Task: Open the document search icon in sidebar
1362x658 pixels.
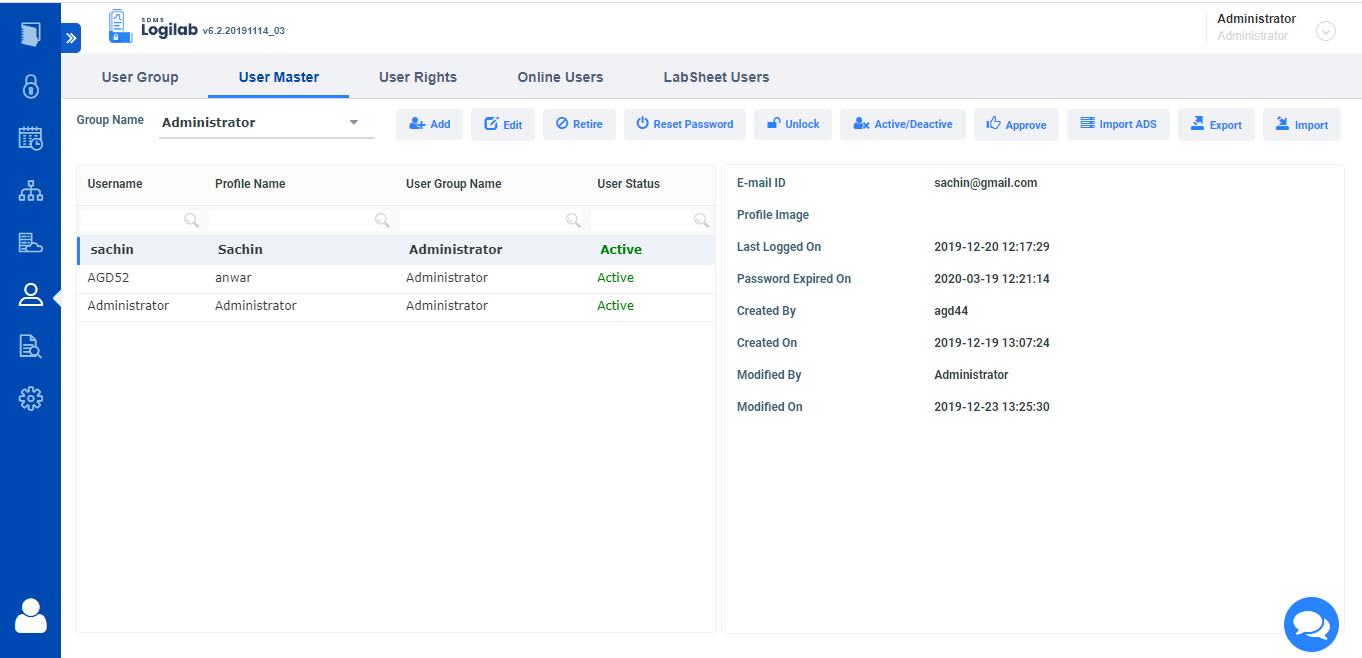Action: pos(30,346)
